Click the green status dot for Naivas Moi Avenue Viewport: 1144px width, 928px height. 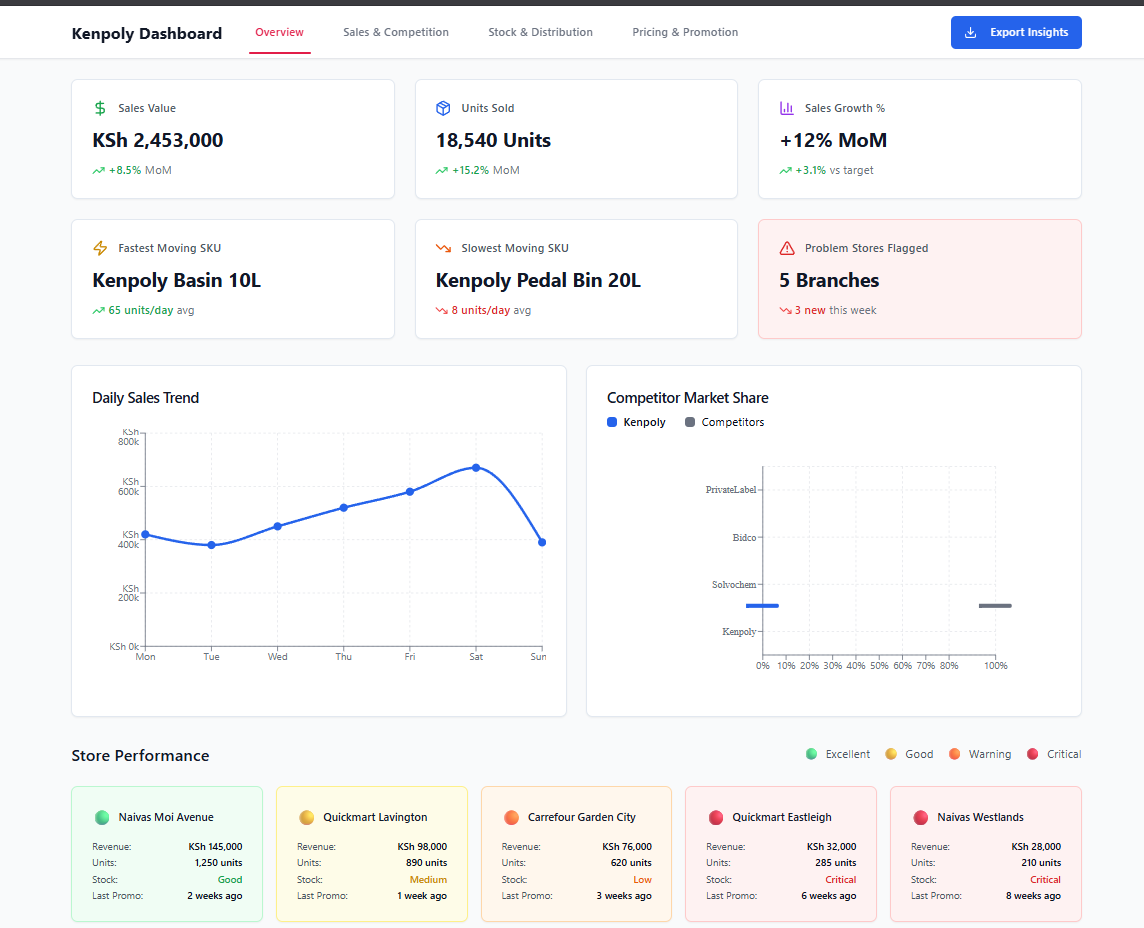click(x=101, y=817)
